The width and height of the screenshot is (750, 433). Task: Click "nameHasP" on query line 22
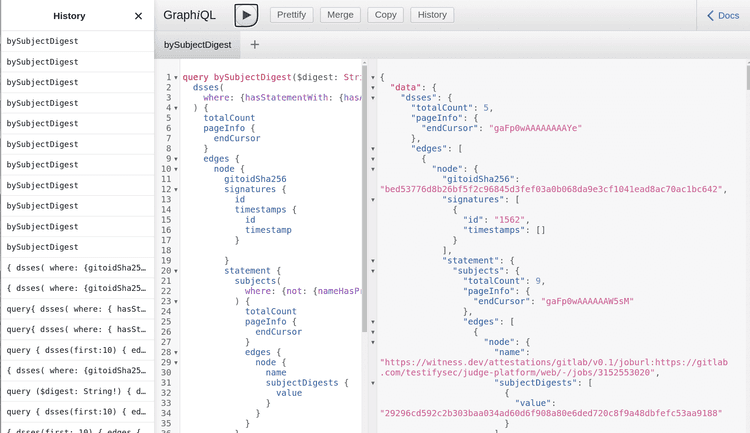(x=340, y=291)
